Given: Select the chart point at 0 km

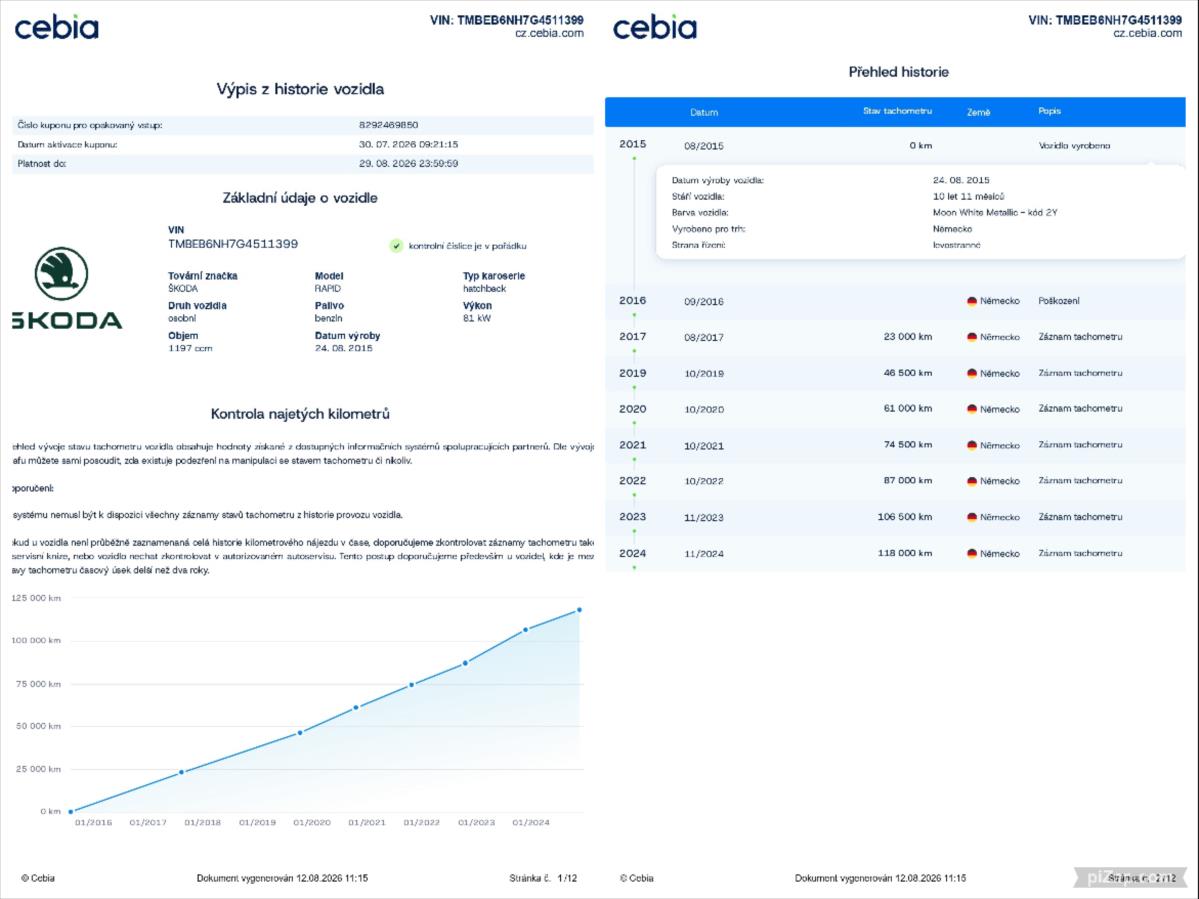Looking at the screenshot, I should click(x=71, y=811).
